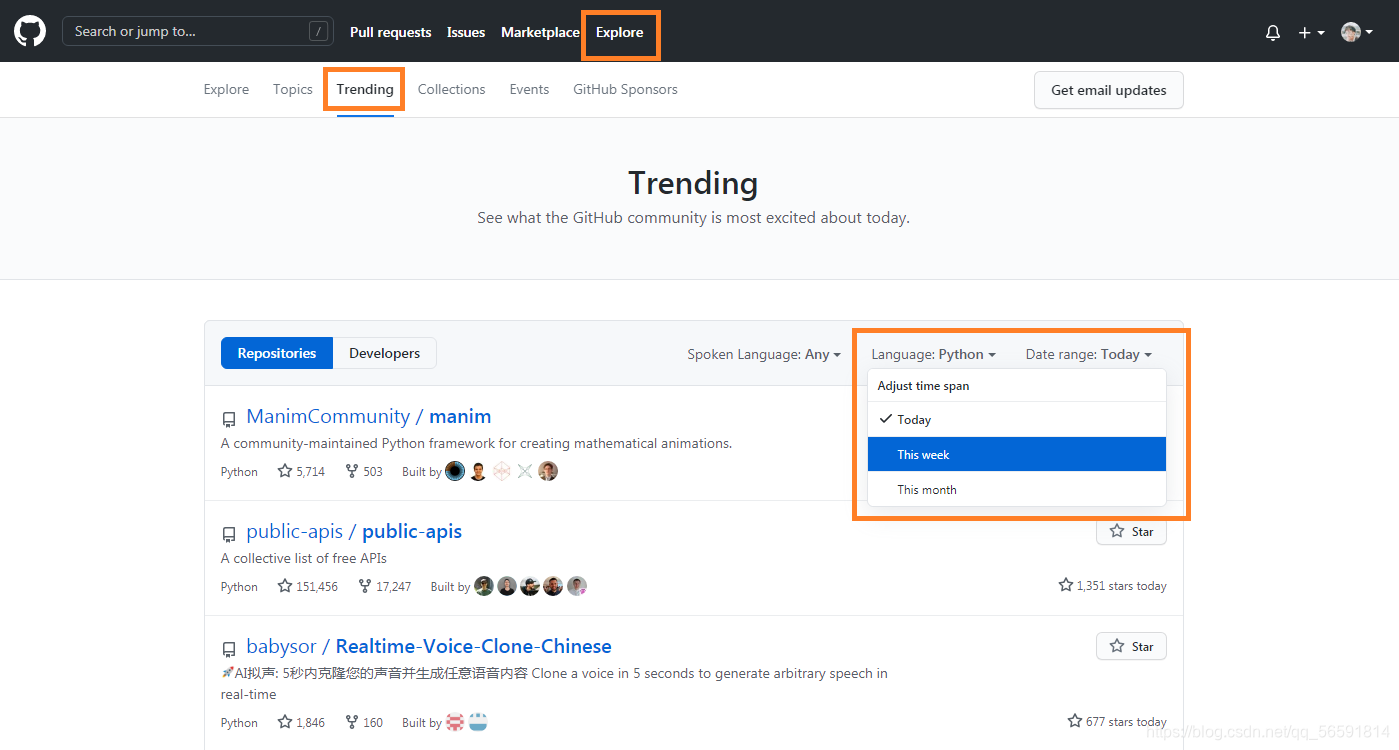Screen dimensions: 1399x750
Task: Select the Repositories toggle button
Action: [277, 353]
